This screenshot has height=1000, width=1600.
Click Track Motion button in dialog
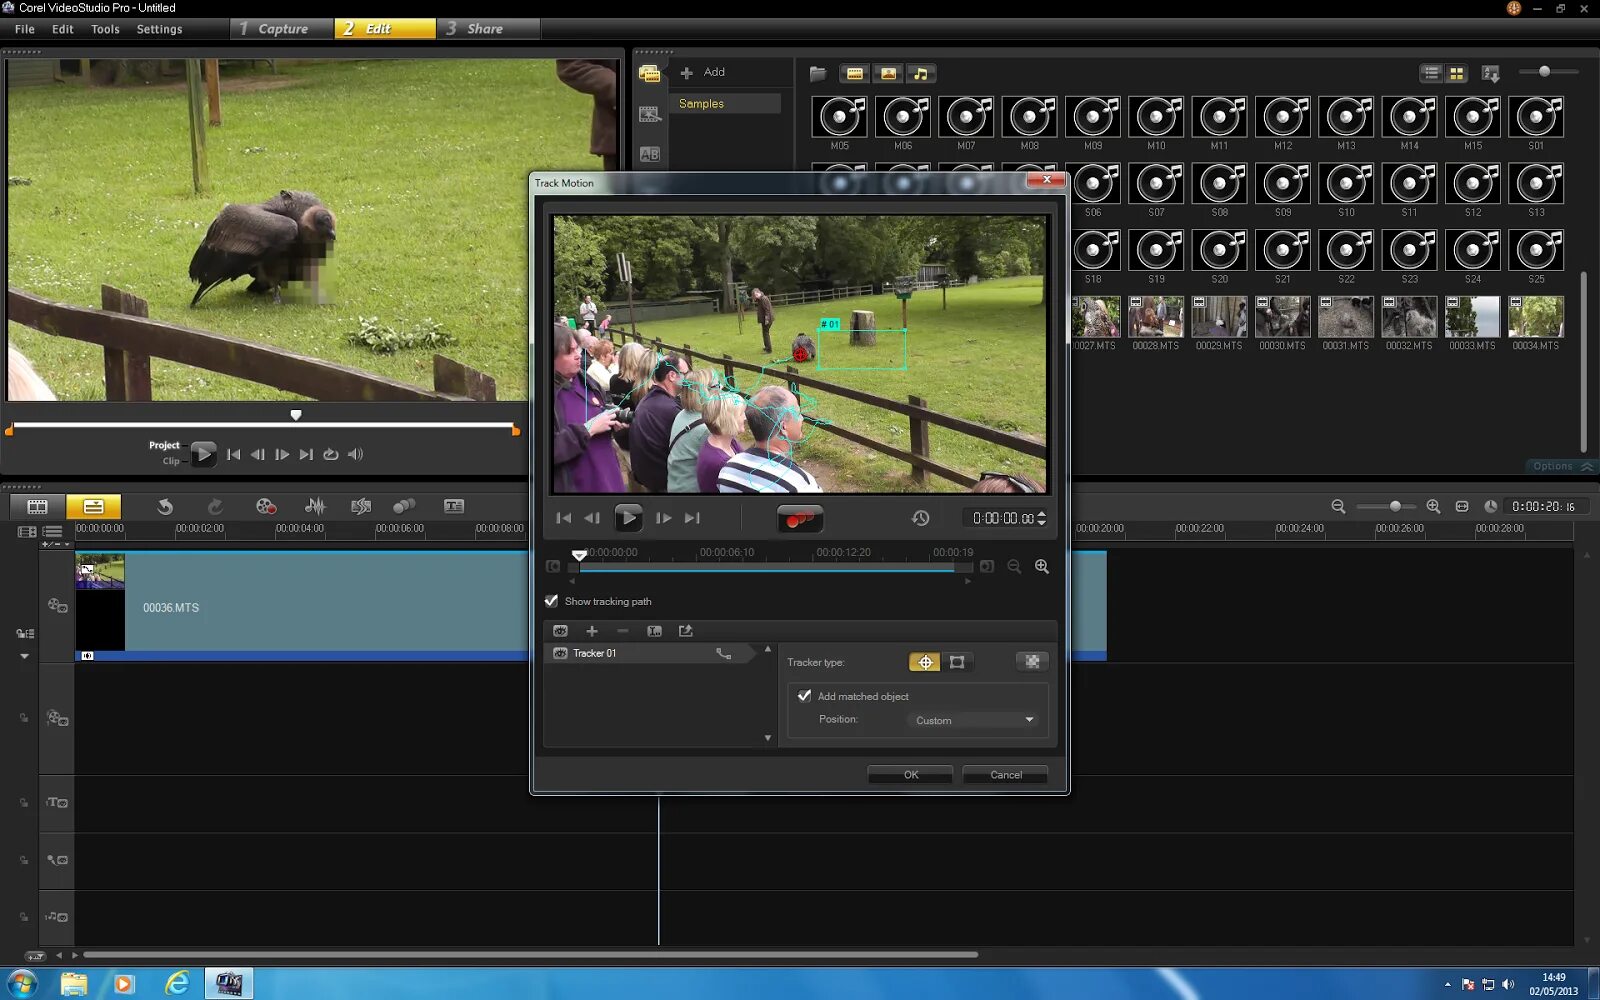tap(800, 518)
